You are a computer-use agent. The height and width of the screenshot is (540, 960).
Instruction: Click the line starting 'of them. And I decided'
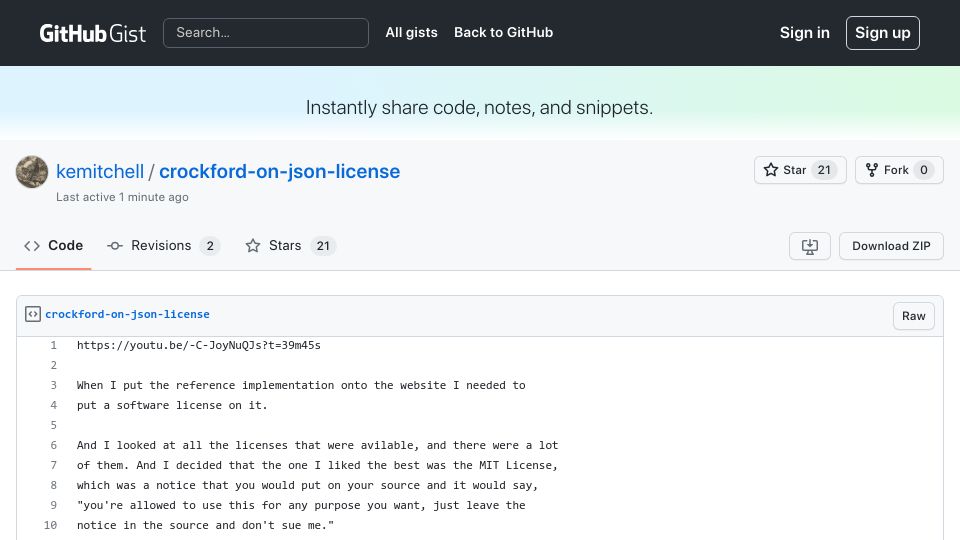[x=317, y=465]
